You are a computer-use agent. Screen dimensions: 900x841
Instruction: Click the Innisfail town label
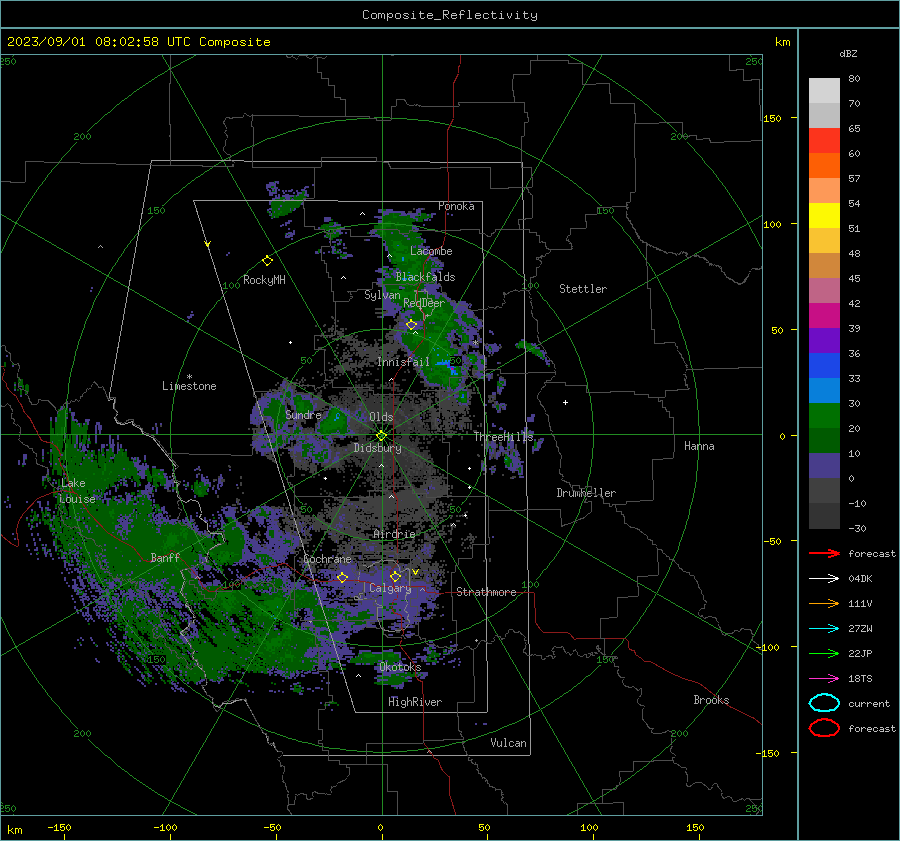coord(403,362)
